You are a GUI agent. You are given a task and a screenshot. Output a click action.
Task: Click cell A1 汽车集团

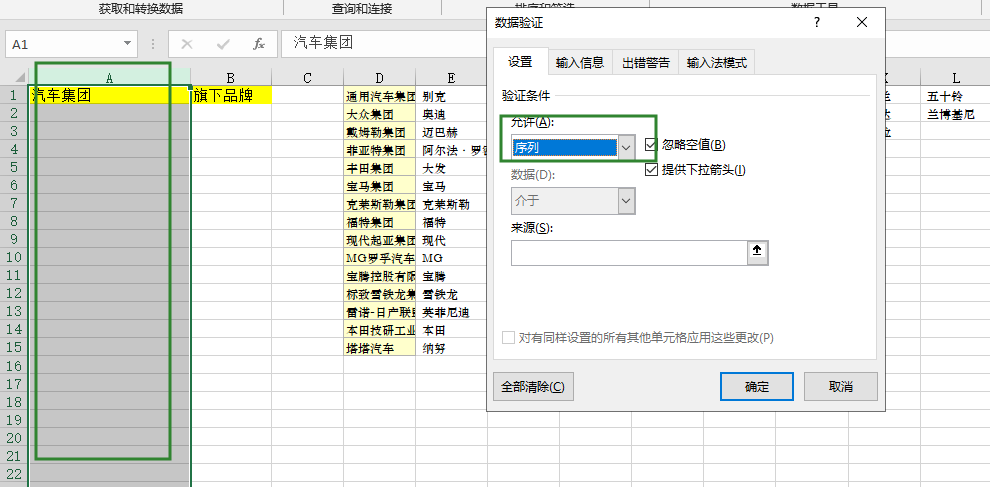[110, 96]
